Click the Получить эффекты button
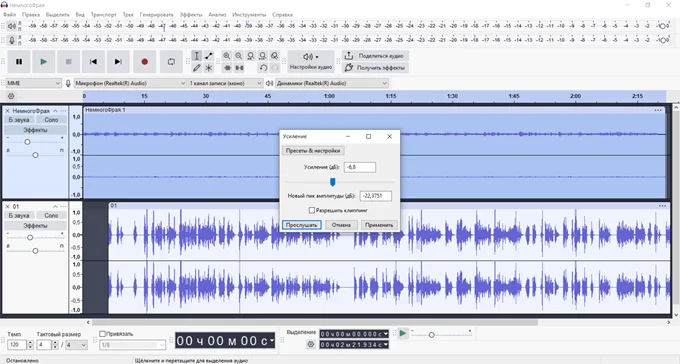The image size is (680, 364). pos(376,68)
